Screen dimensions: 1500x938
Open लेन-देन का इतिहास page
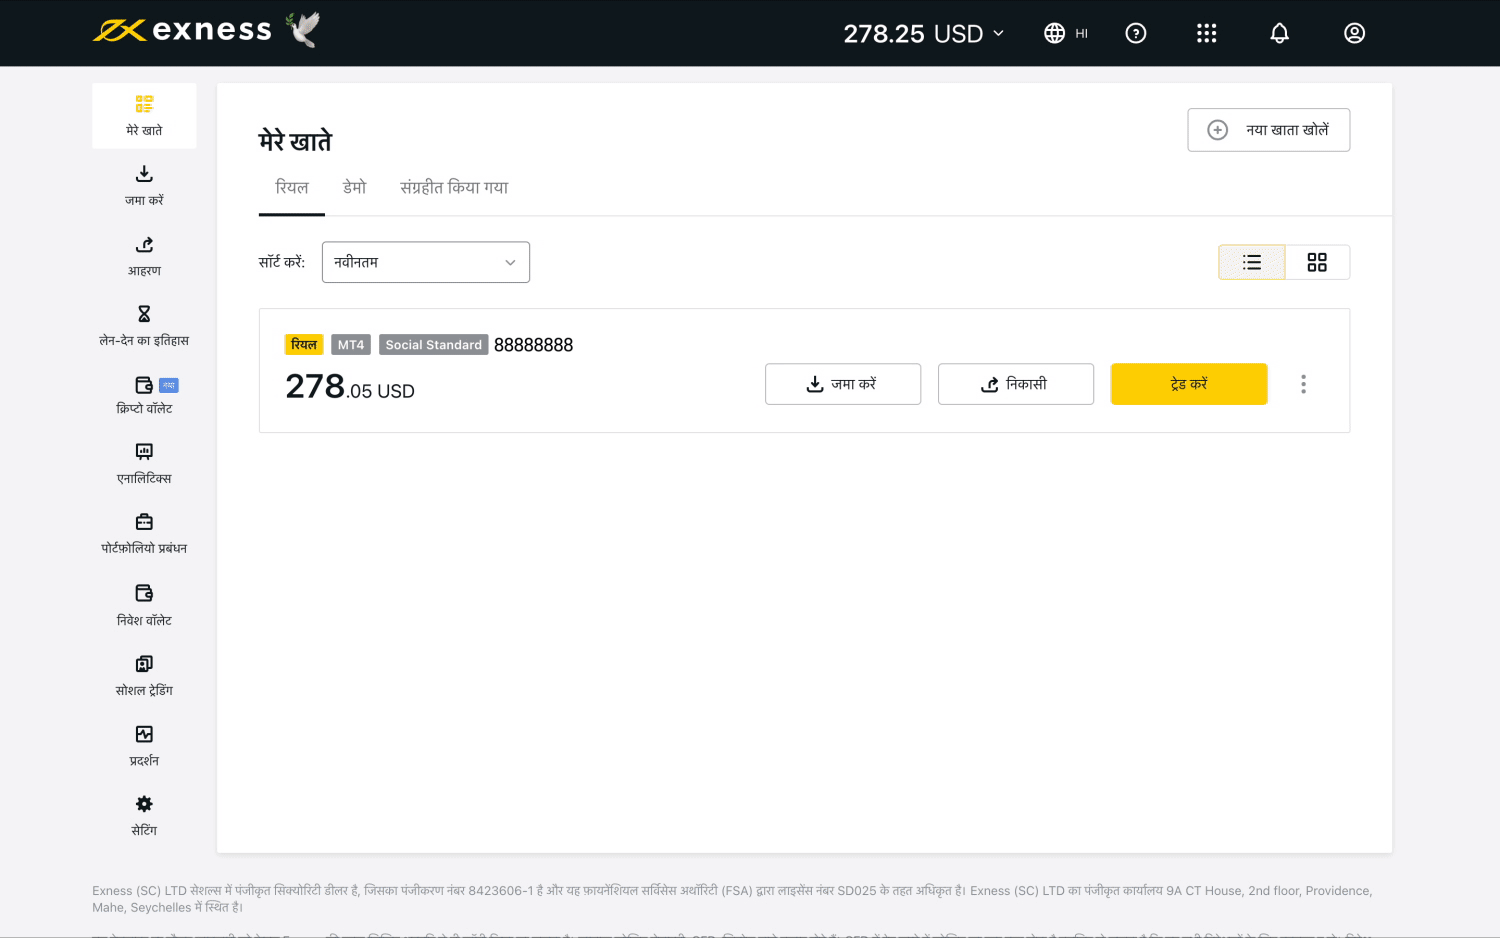[x=144, y=326]
